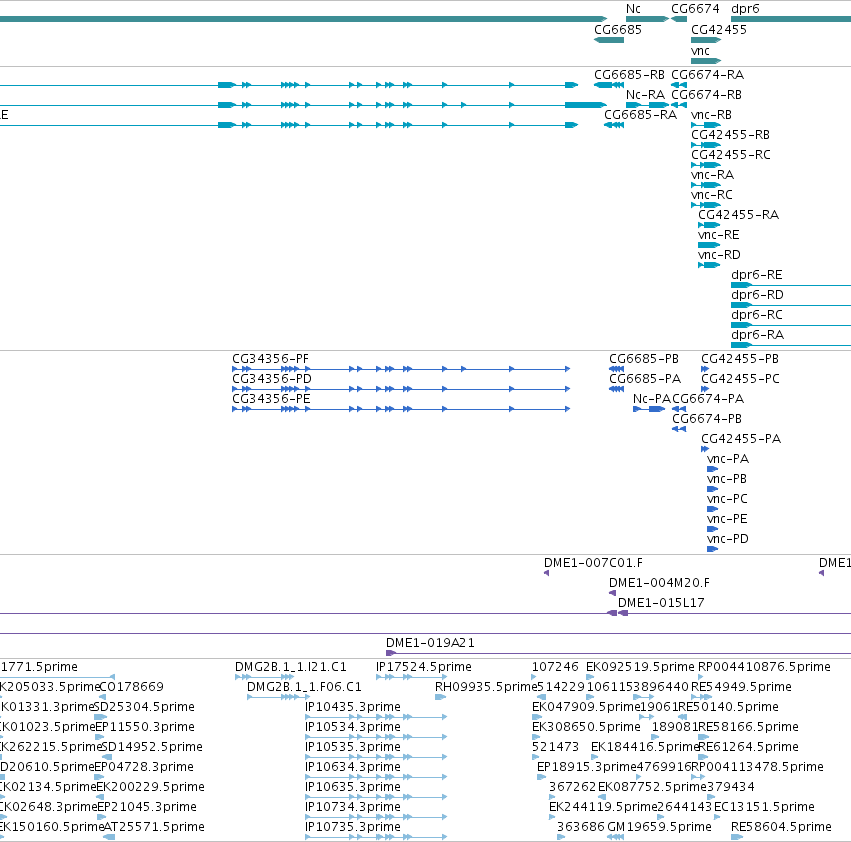Viewport: 851px width, 842px height.
Task: Click EST label IP10734.3prime
Action: [353, 807]
